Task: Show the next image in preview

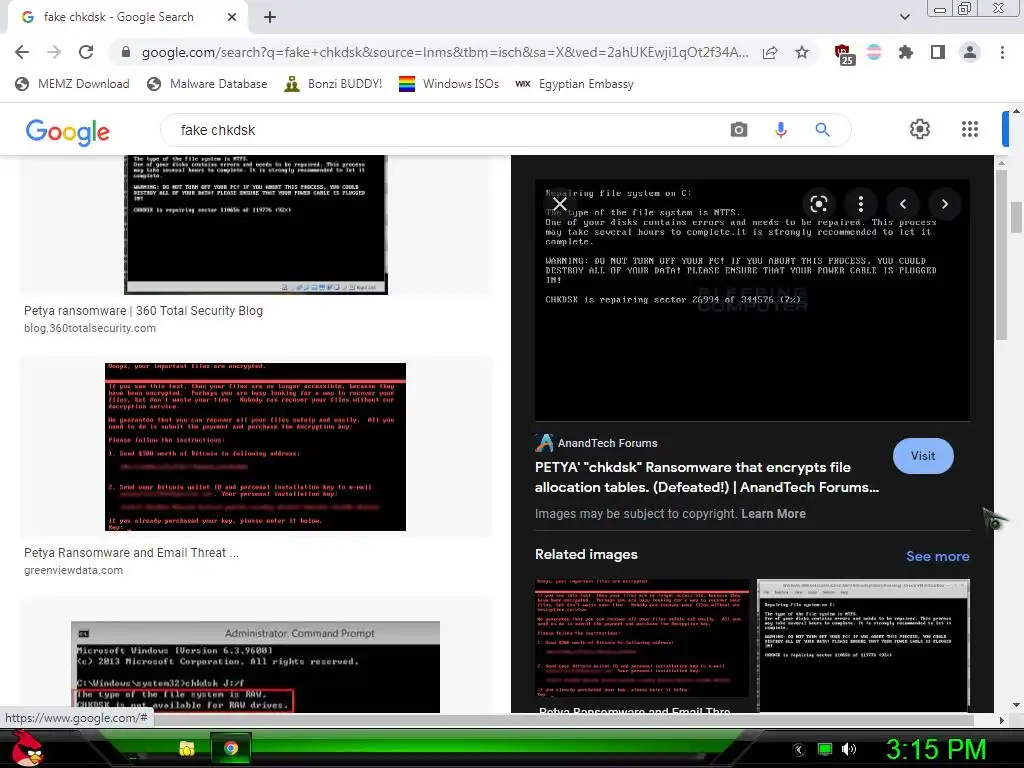Action: pyautogui.click(x=945, y=204)
